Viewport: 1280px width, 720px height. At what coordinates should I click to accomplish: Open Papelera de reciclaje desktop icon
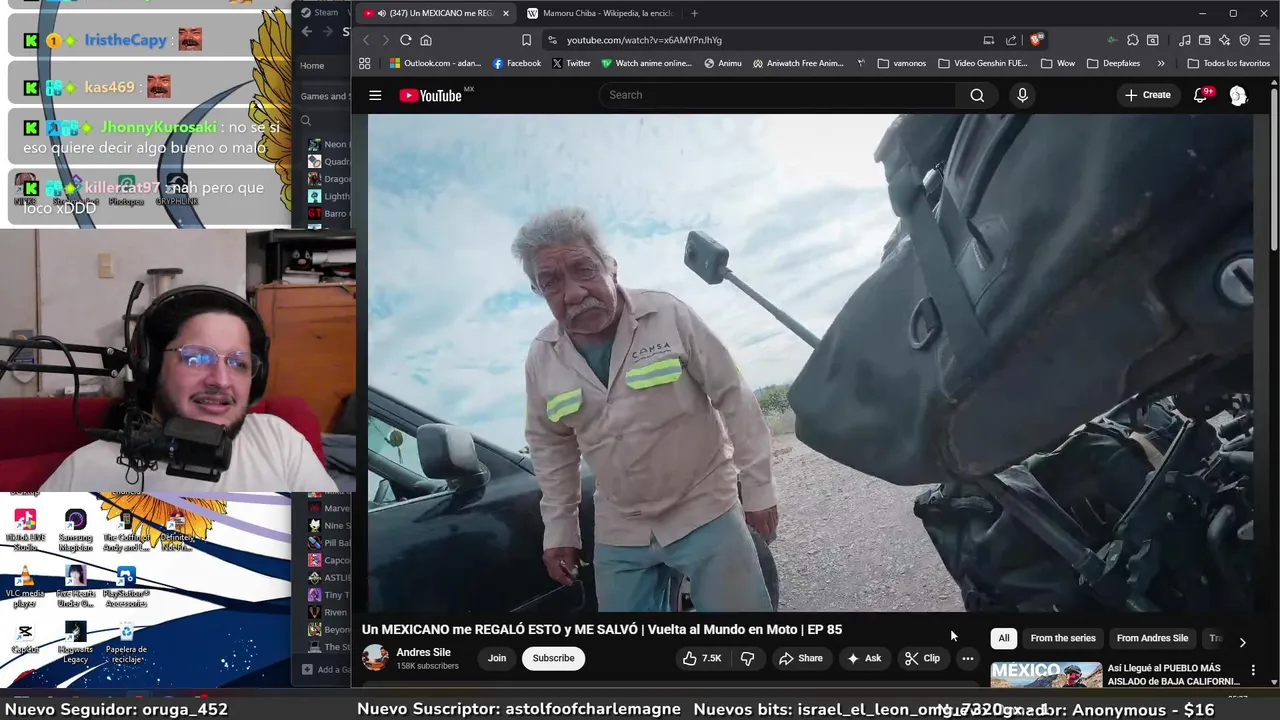[x=126, y=643]
